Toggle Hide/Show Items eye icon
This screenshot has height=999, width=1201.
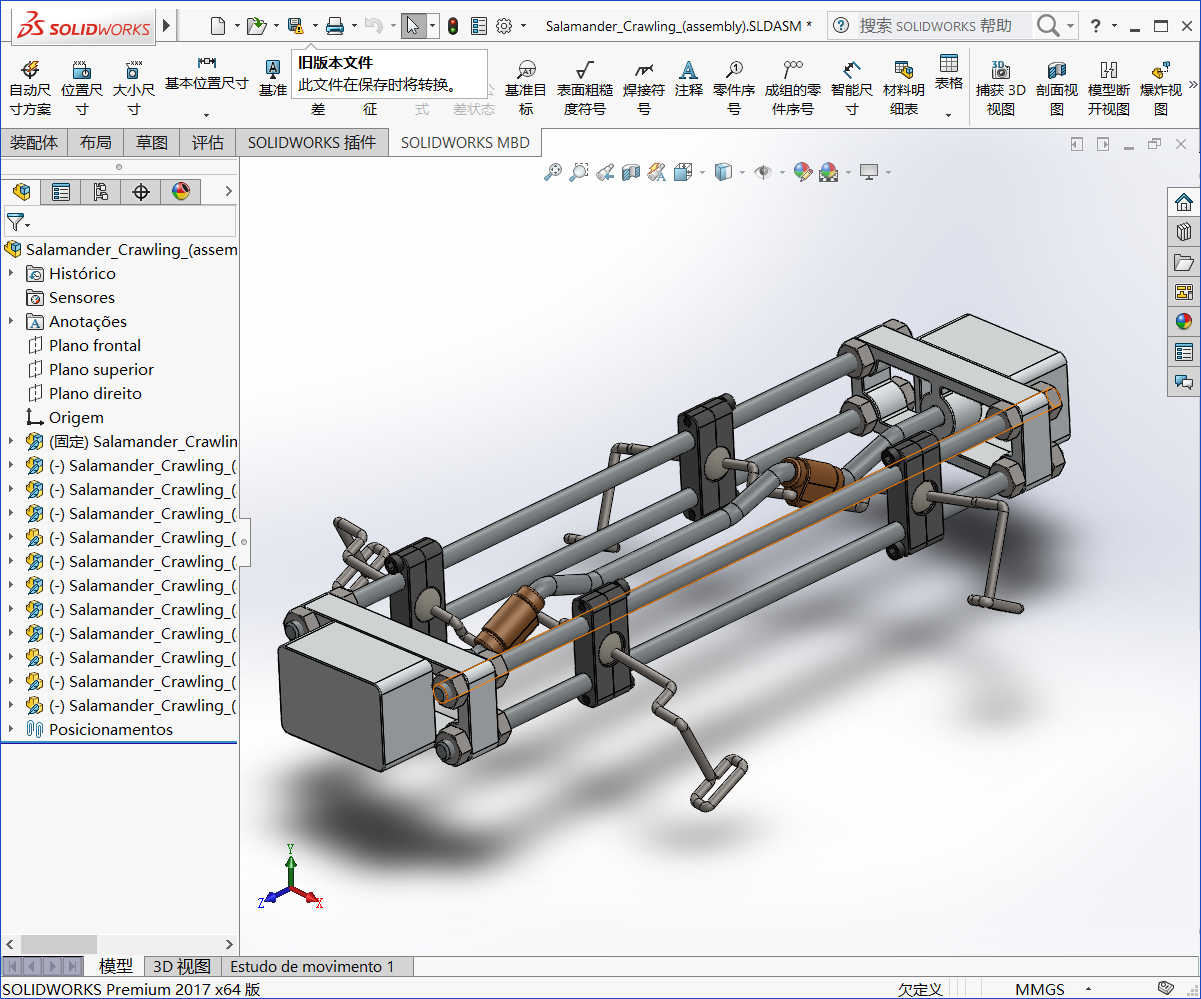(x=763, y=173)
